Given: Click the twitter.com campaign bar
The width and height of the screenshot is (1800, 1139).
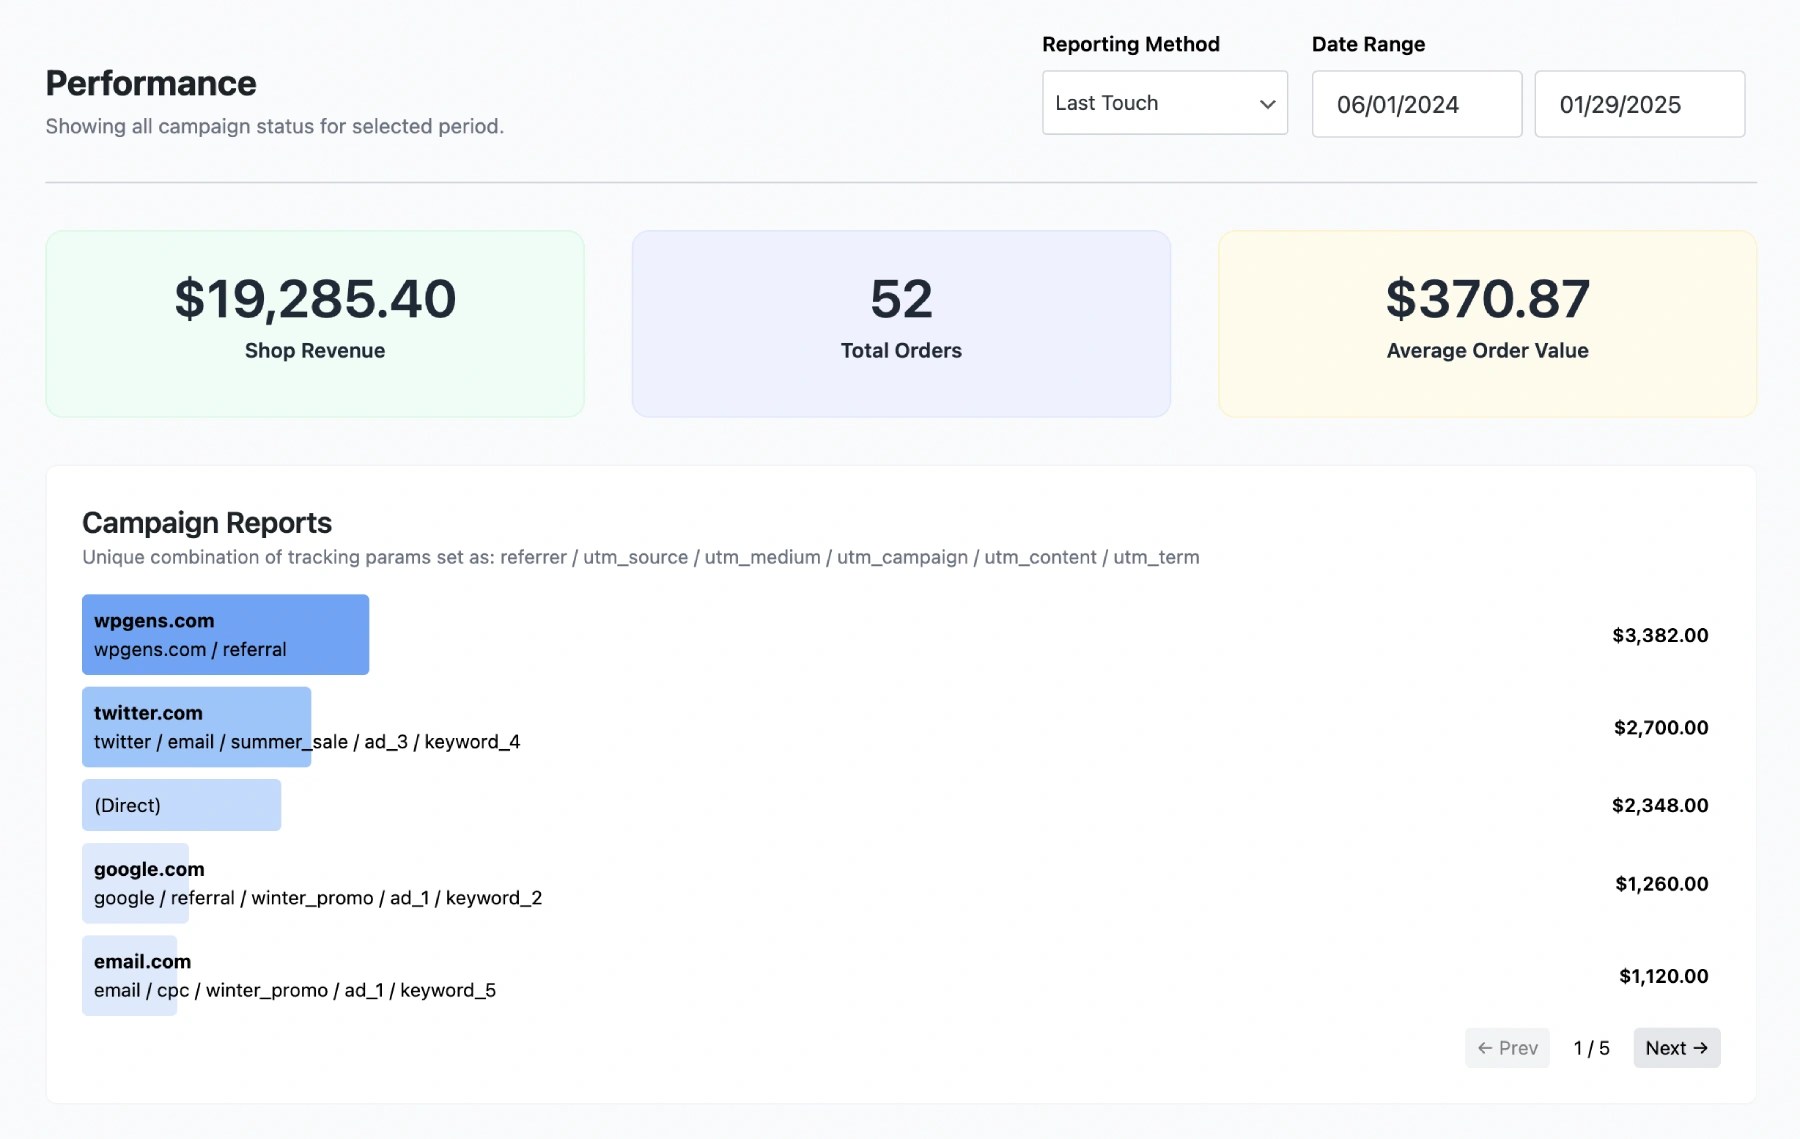Looking at the screenshot, I should (196, 727).
